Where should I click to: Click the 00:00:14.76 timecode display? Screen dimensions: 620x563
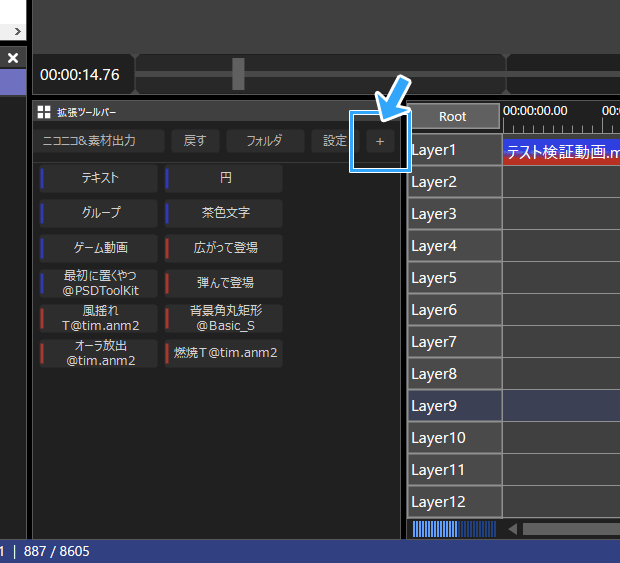pyautogui.click(x=80, y=75)
